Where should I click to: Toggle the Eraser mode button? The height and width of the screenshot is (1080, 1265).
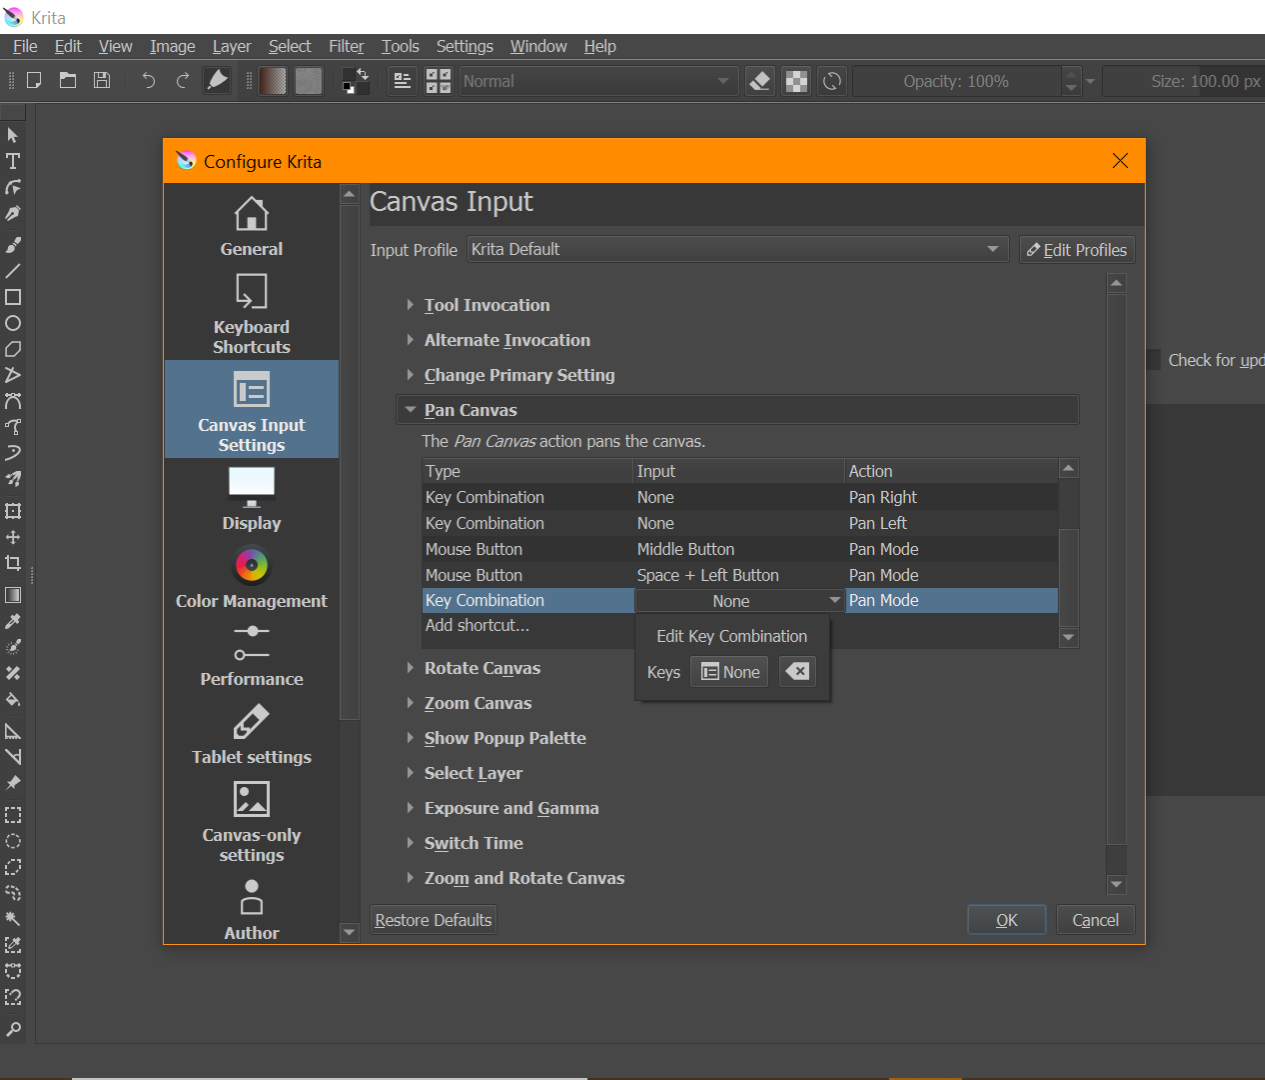click(760, 81)
